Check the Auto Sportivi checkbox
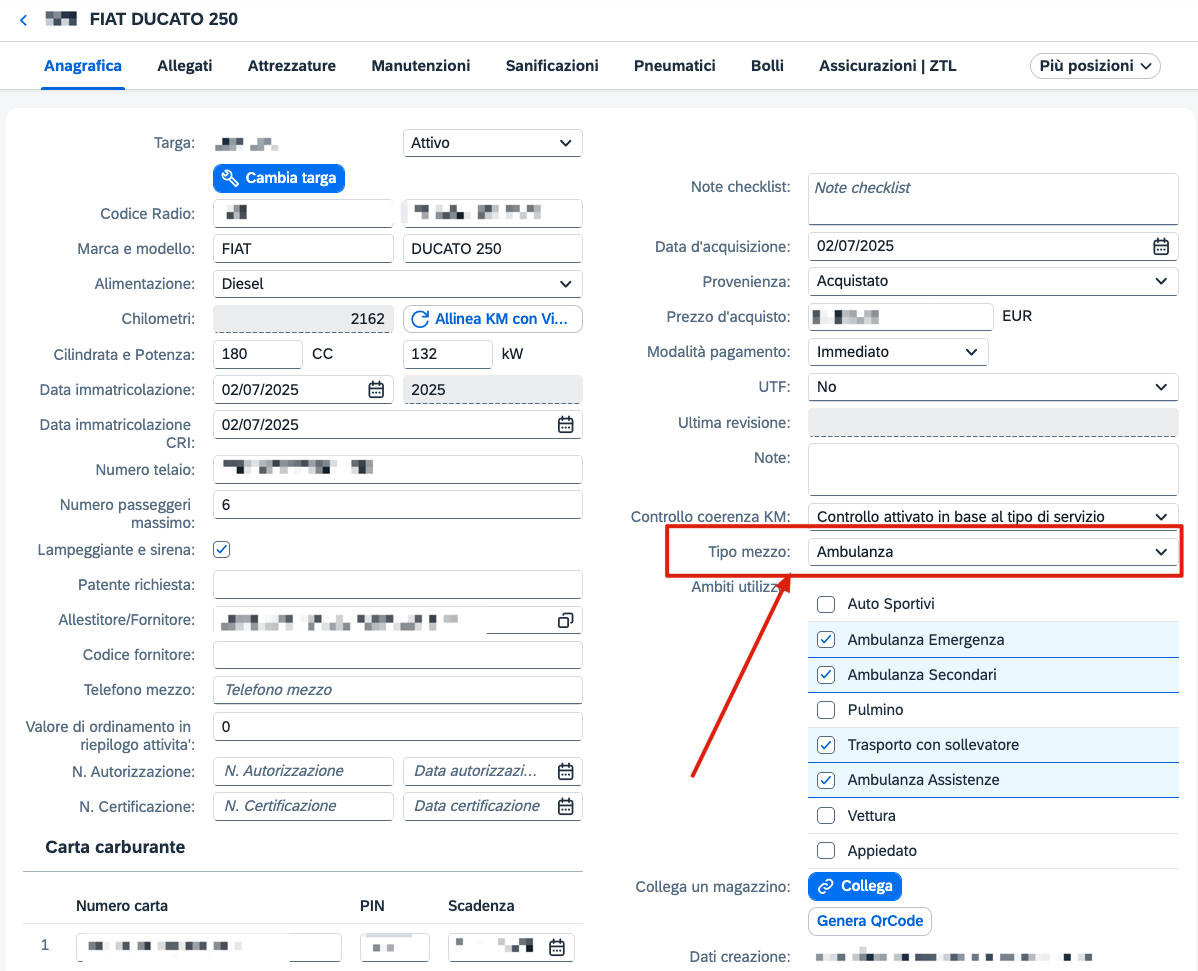 826,604
